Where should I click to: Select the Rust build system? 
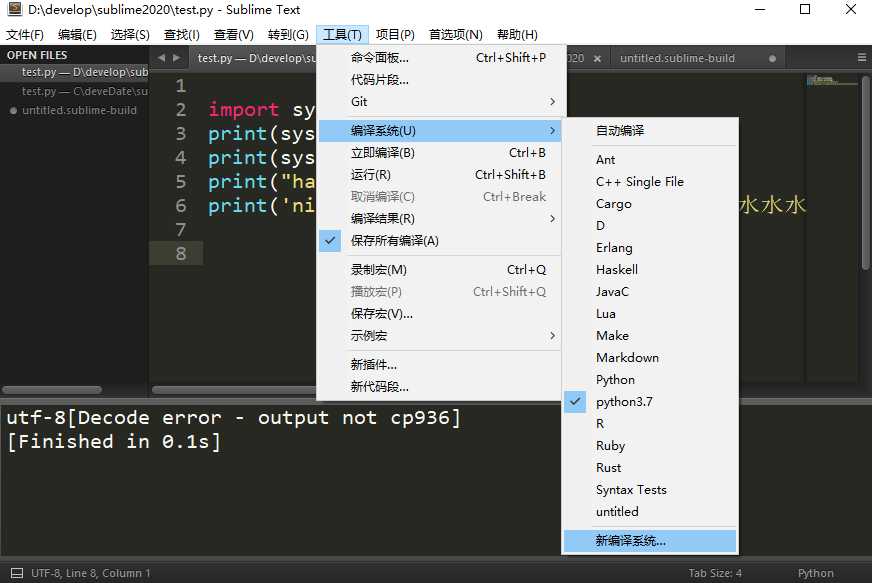pyautogui.click(x=650, y=468)
